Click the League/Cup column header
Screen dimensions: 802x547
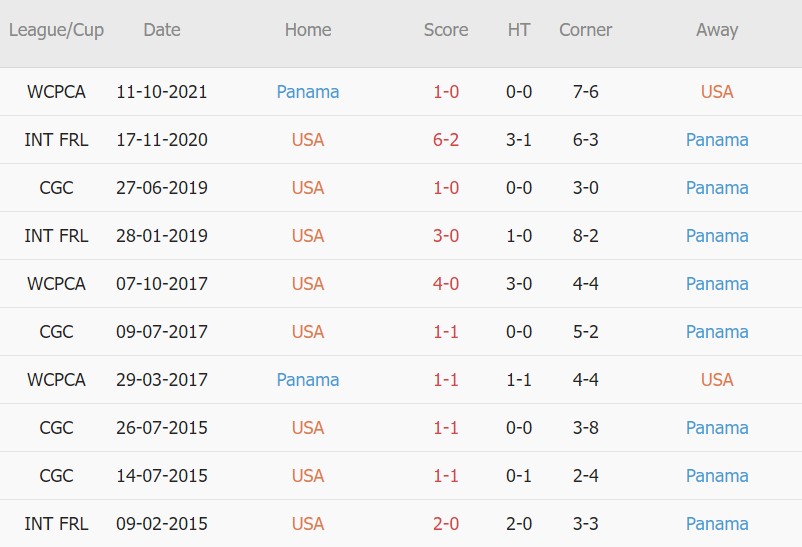pyautogui.click(x=56, y=30)
